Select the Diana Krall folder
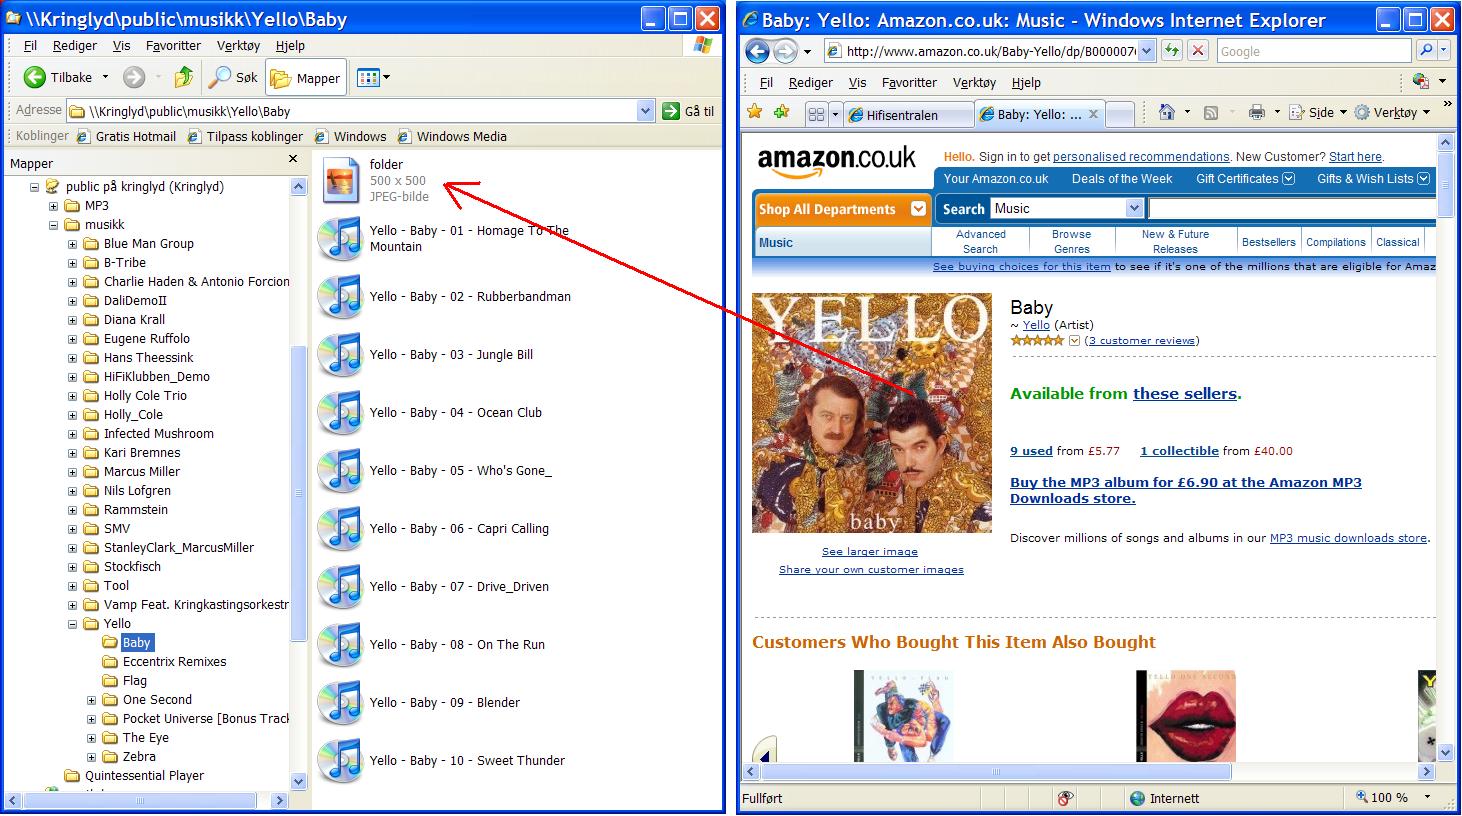 coord(134,320)
